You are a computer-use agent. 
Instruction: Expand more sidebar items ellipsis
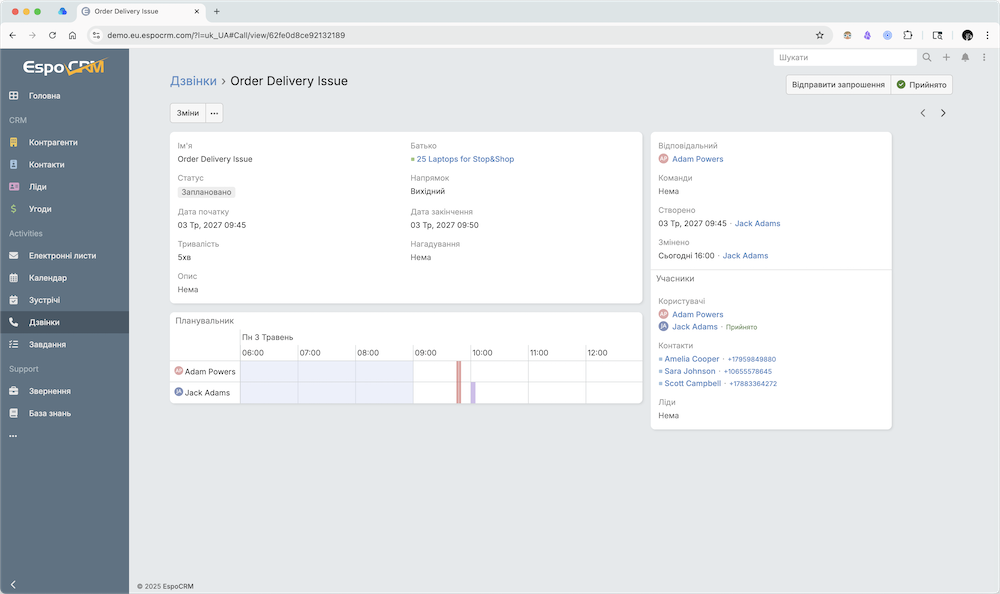coord(13,436)
